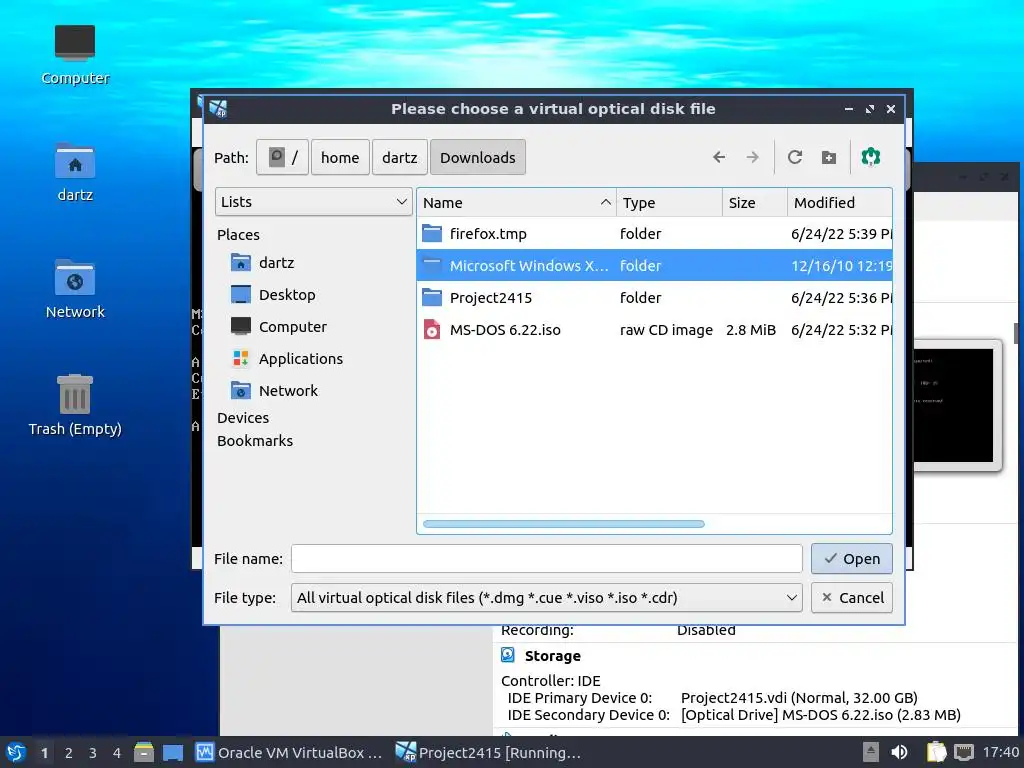
Task: Expand the Bookmarks section
Action: pyautogui.click(x=255, y=441)
